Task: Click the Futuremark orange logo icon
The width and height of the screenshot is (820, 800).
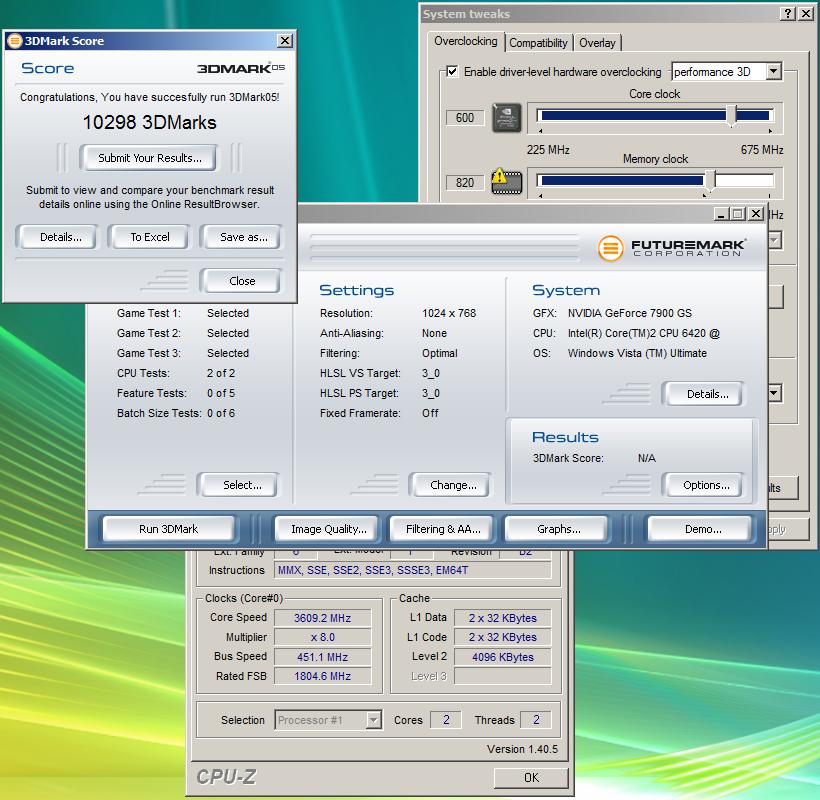Action: [610, 248]
